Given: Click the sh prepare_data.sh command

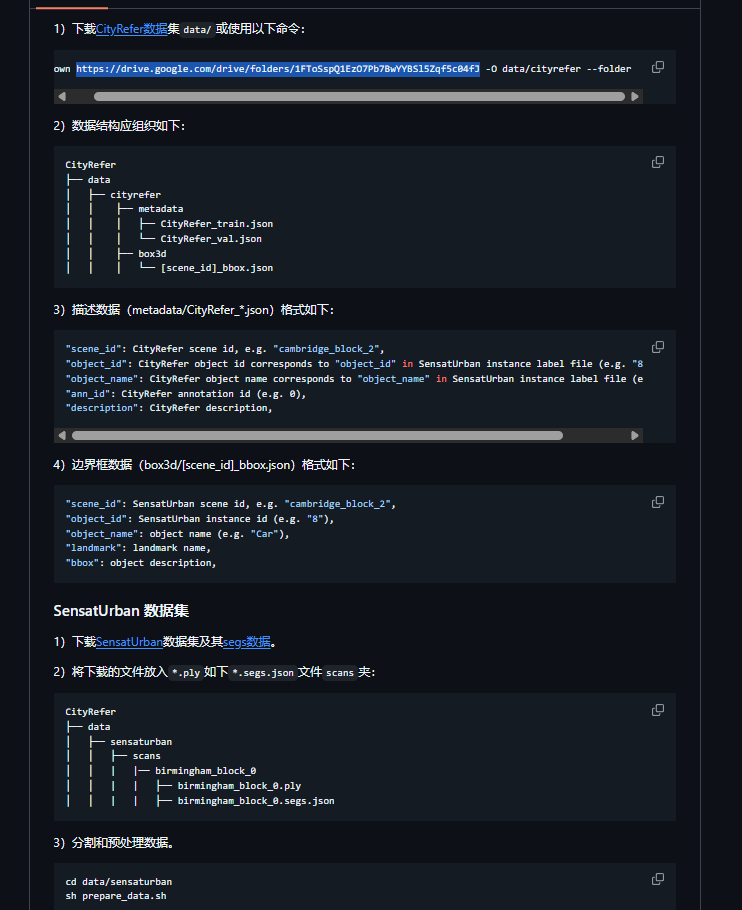Looking at the screenshot, I should pyautogui.click(x=116, y=896).
